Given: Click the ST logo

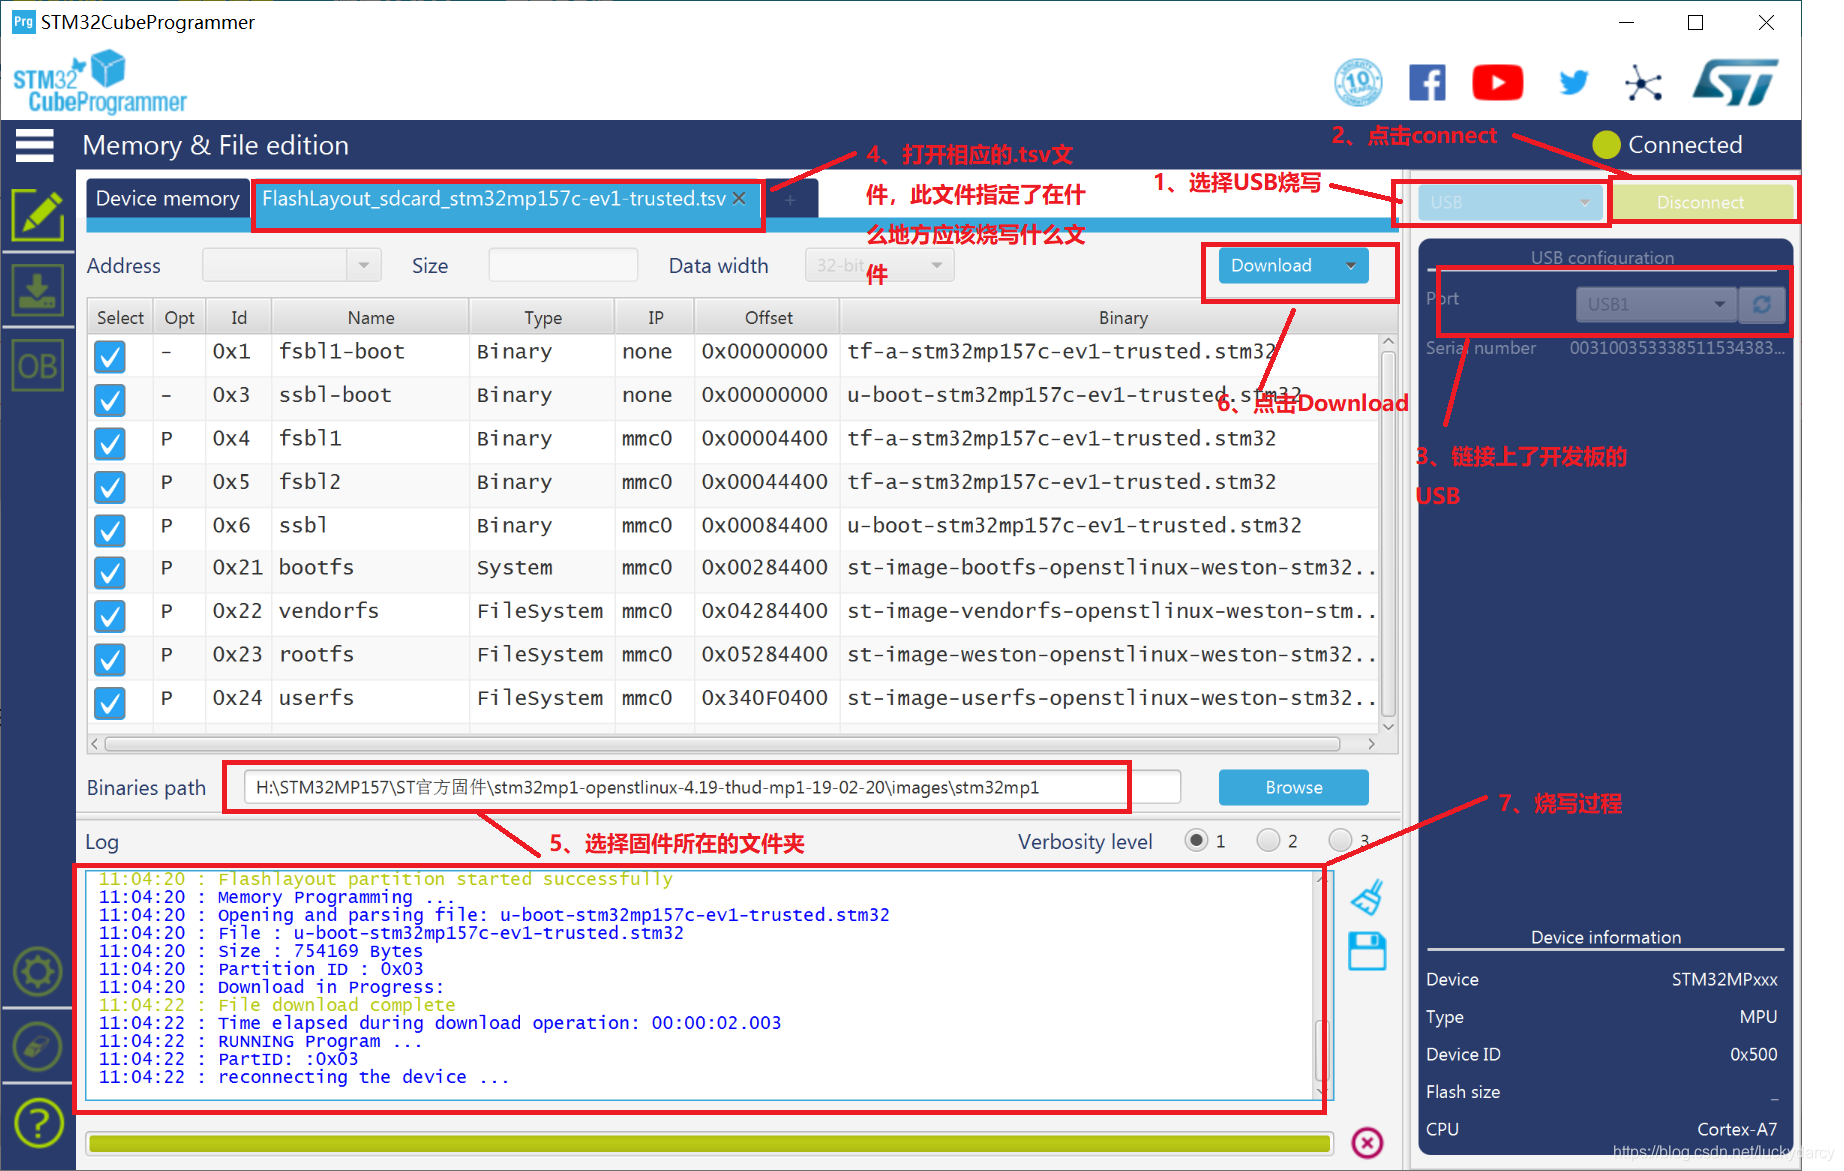Looking at the screenshot, I should pos(1735,82).
